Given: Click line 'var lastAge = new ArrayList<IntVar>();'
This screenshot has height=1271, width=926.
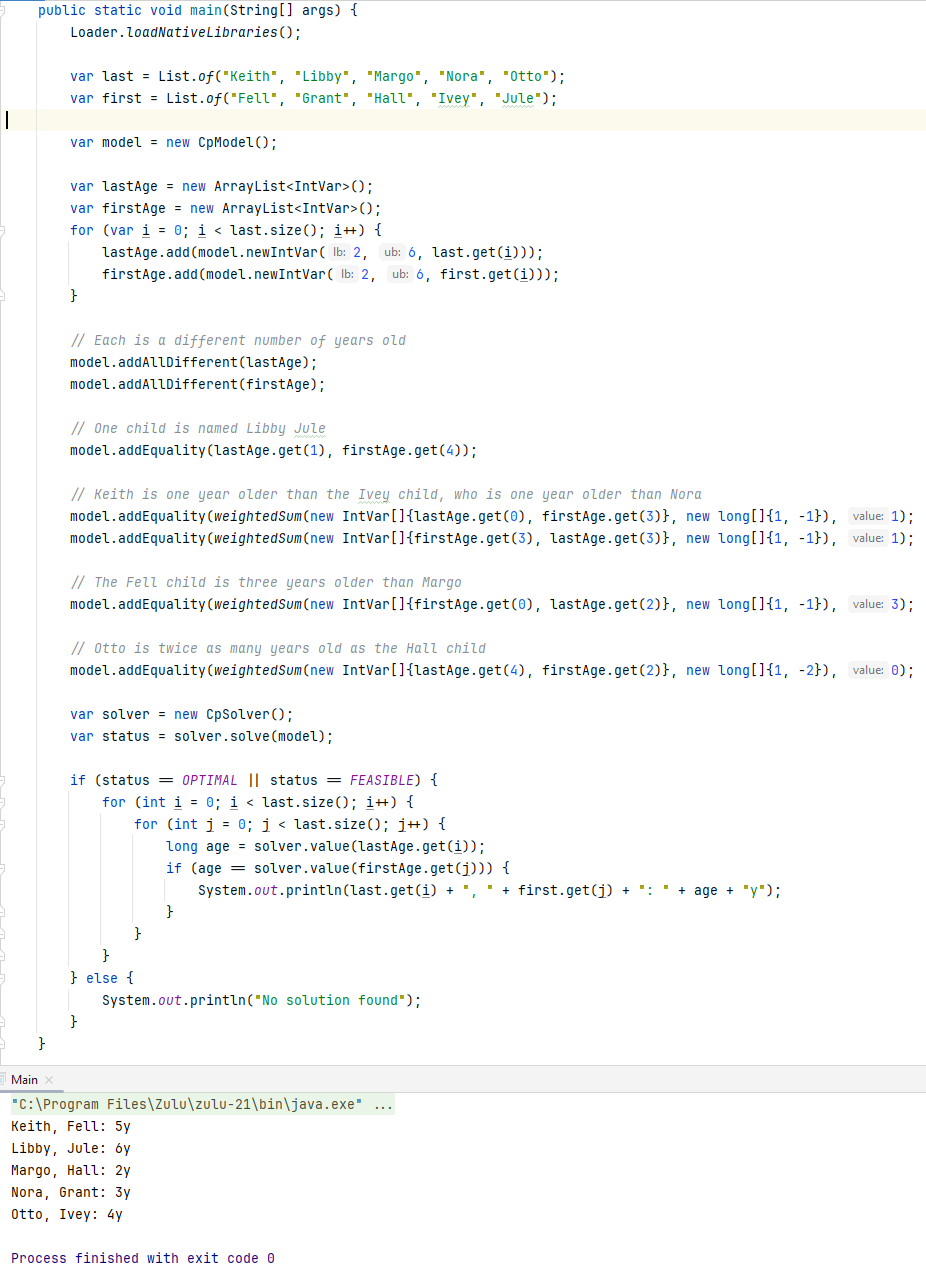Looking at the screenshot, I should click(222, 186).
